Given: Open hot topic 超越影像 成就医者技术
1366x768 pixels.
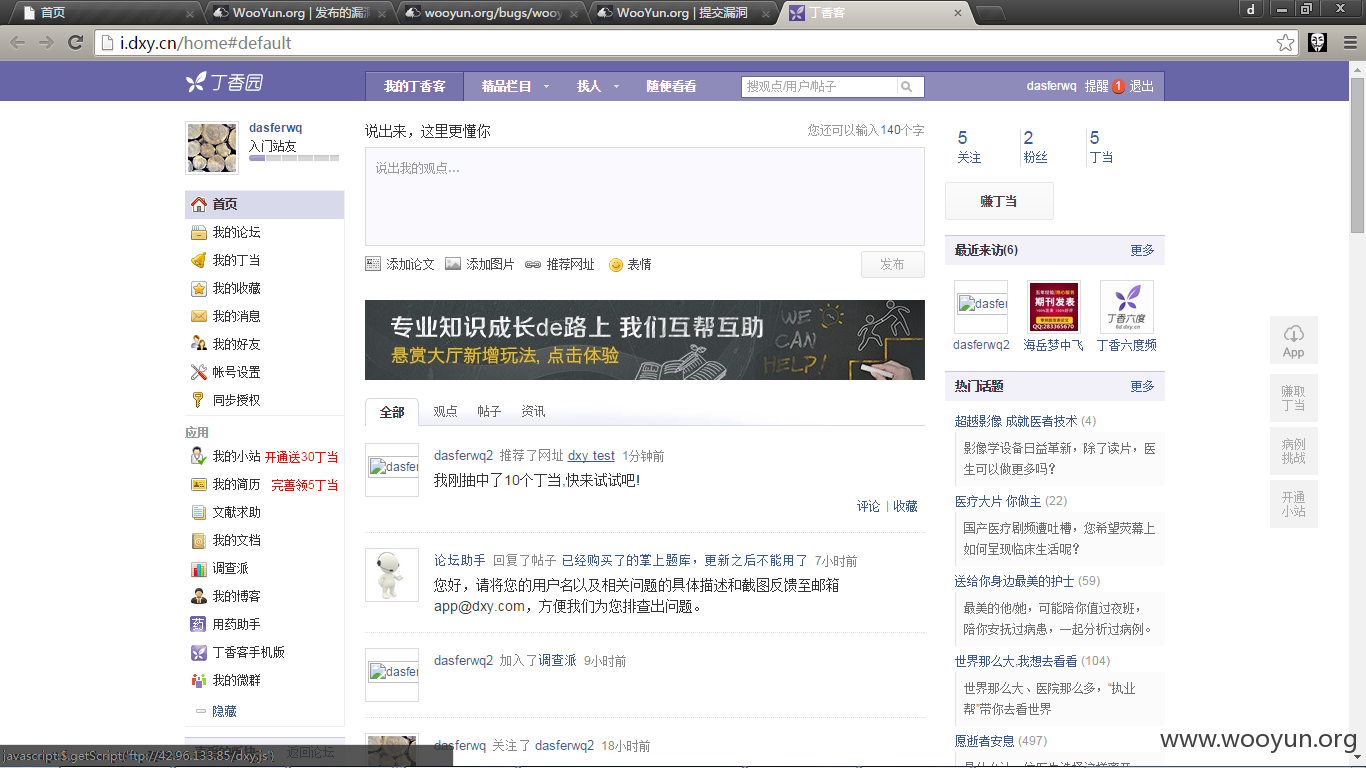Looking at the screenshot, I should 1016,421.
